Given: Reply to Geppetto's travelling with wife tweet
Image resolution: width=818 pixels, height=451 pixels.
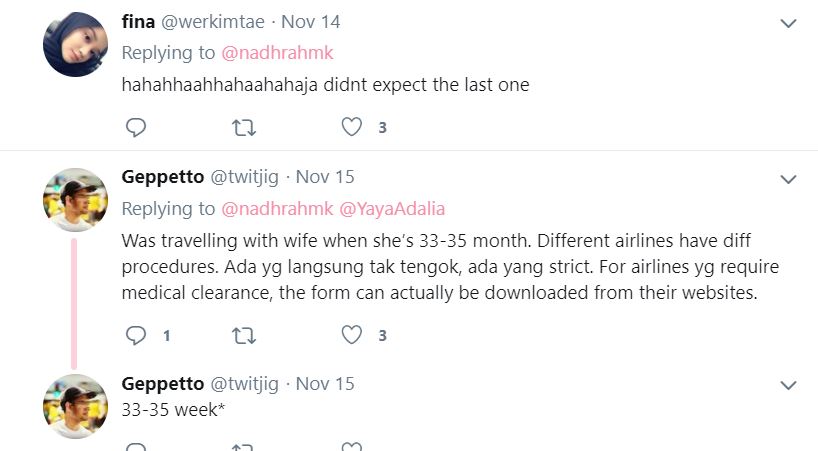Looking at the screenshot, I should coord(136,336).
